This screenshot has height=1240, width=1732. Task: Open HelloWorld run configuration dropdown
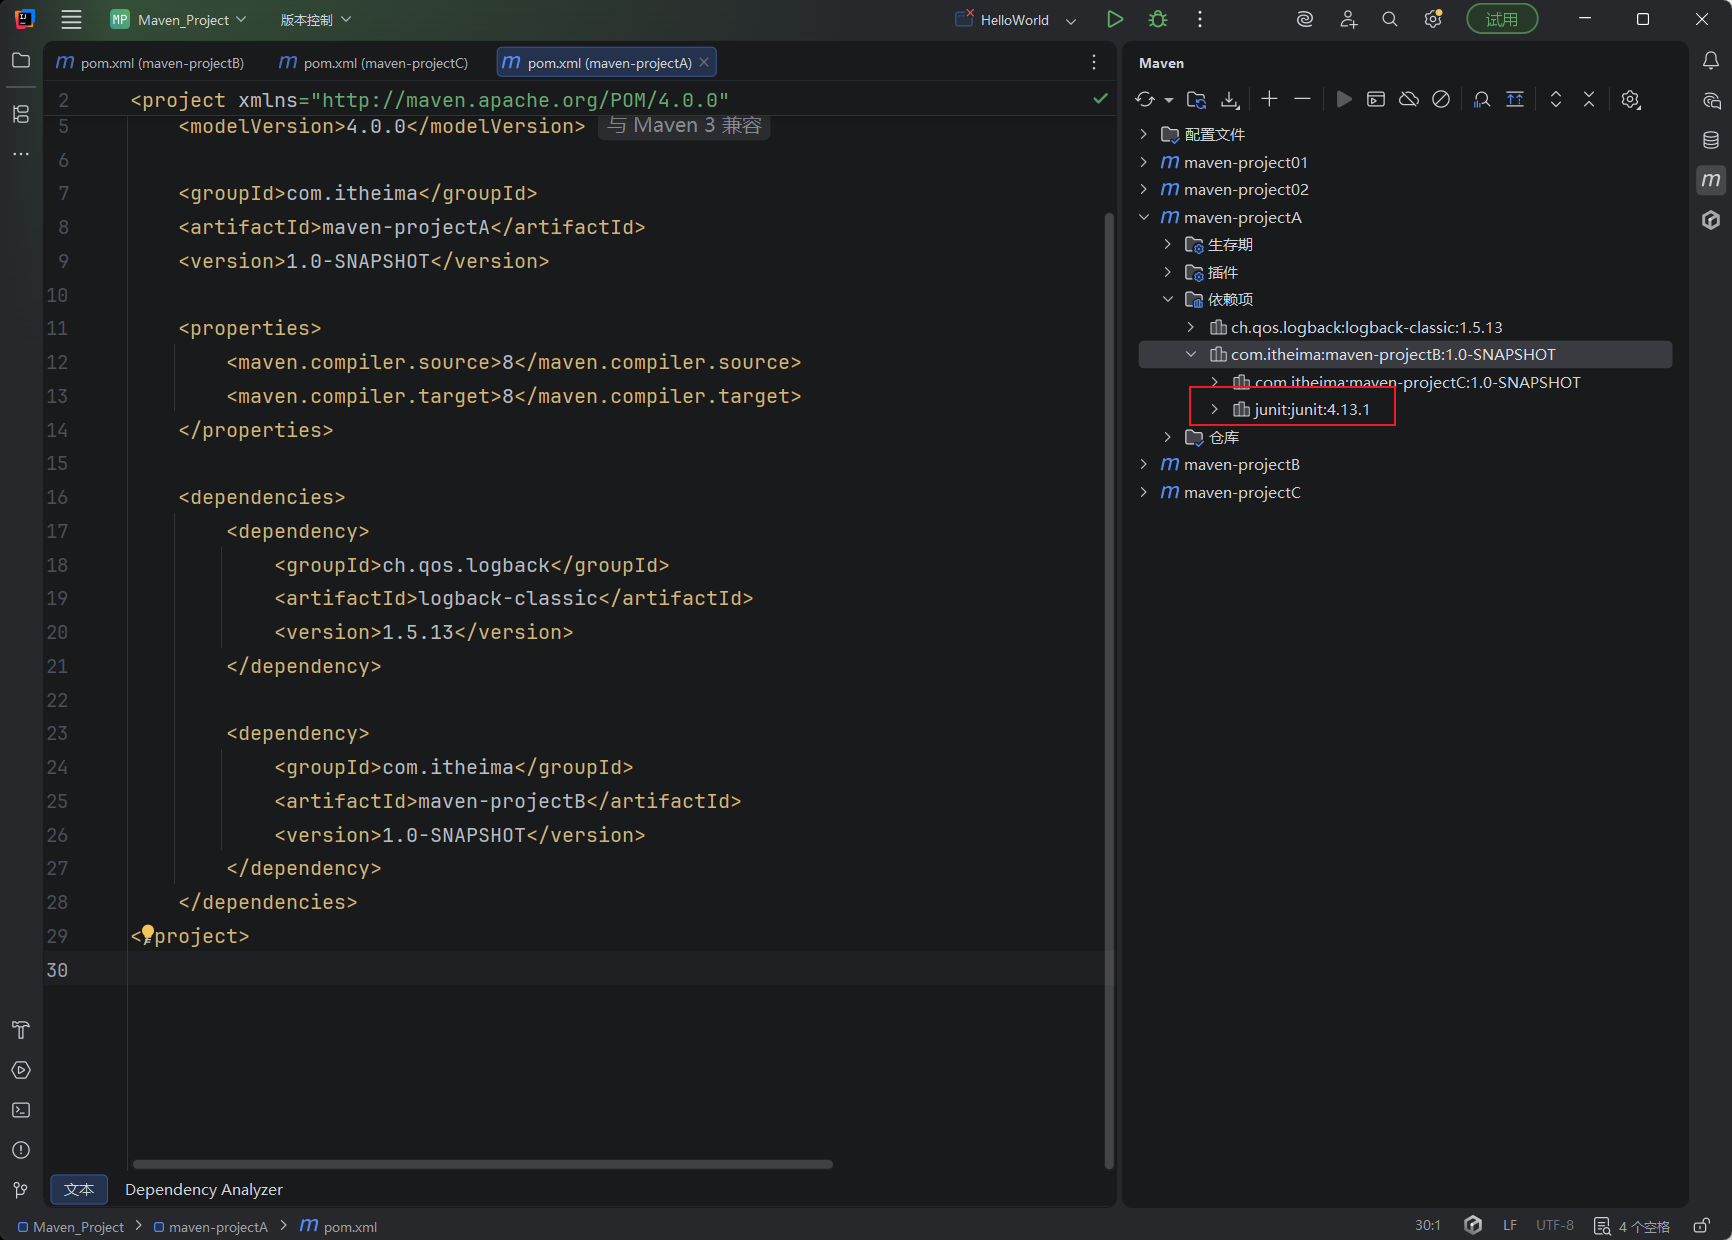tap(1015, 19)
